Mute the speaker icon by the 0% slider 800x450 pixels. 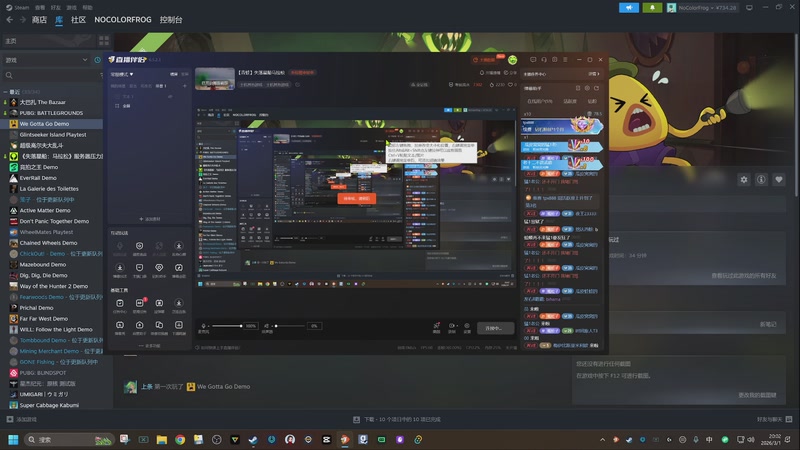pos(266,326)
